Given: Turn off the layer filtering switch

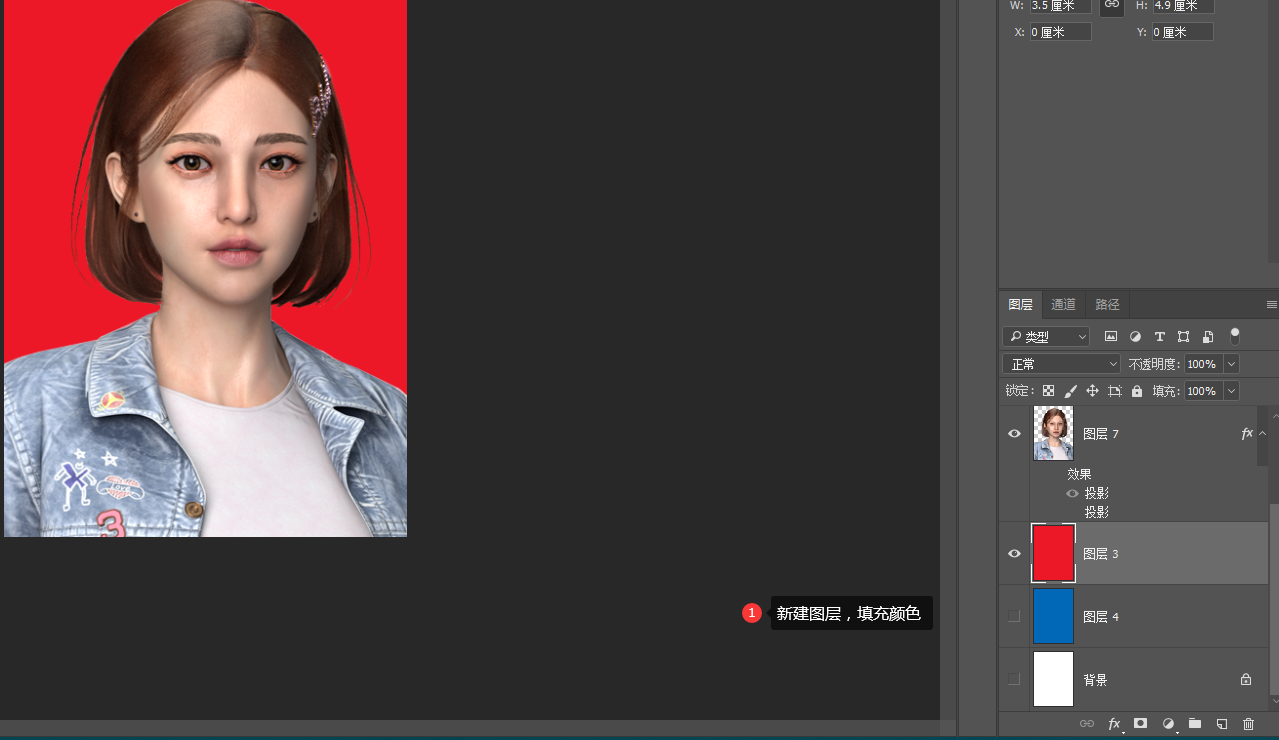Looking at the screenshot, I should [x=1234, y=336].
